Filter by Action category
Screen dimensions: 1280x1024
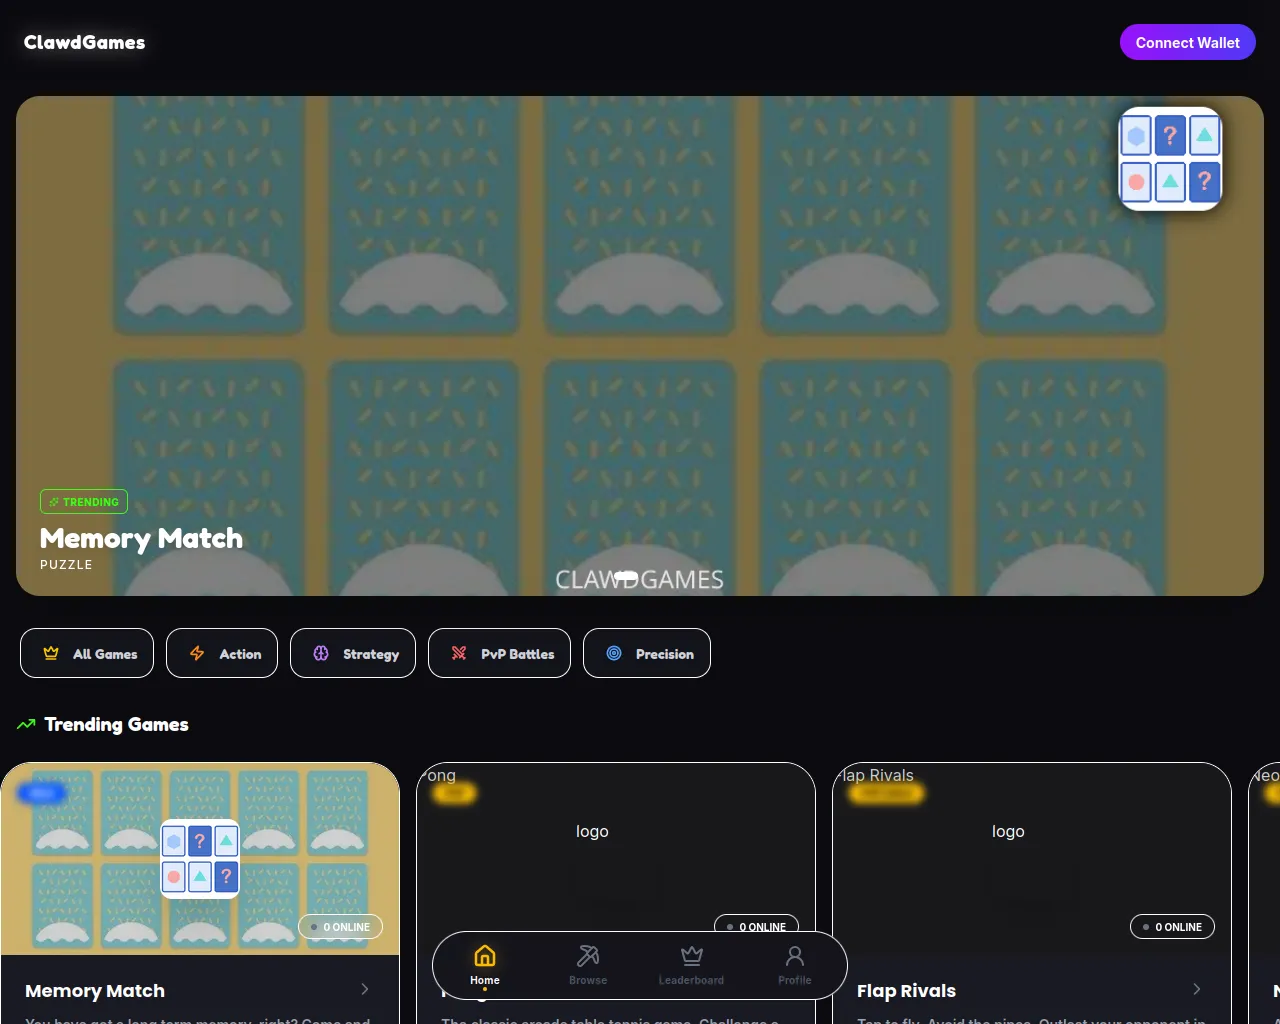[222, 653]
